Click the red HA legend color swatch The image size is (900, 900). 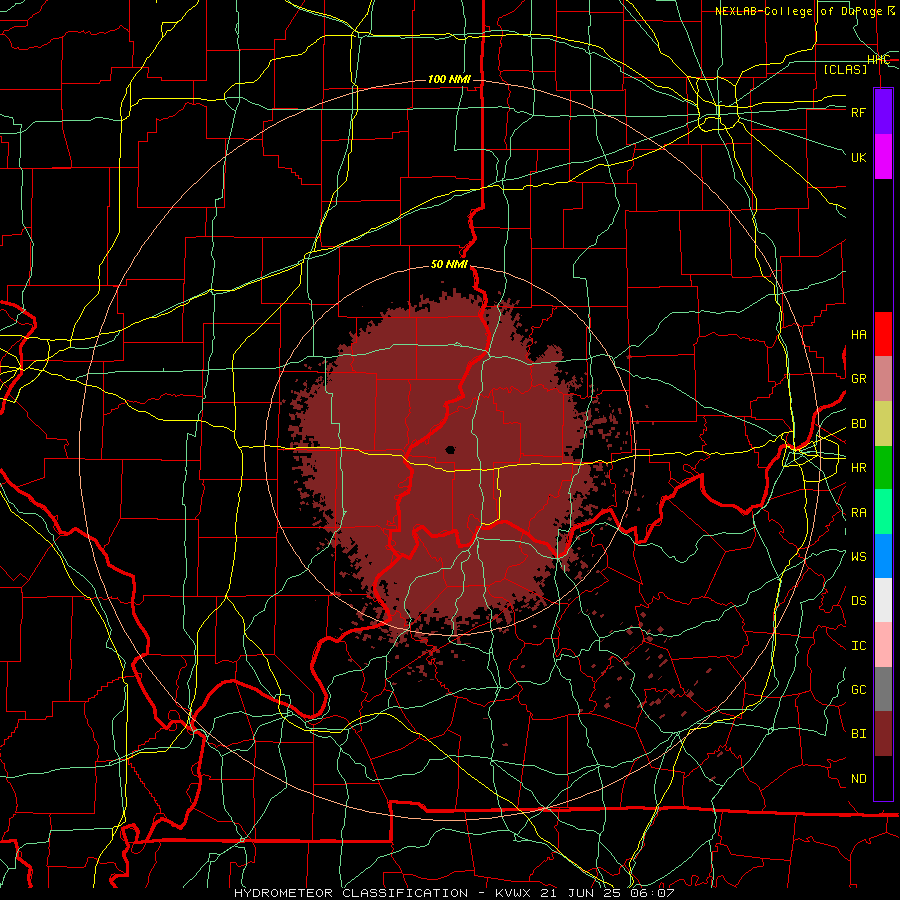pos(883,334)
